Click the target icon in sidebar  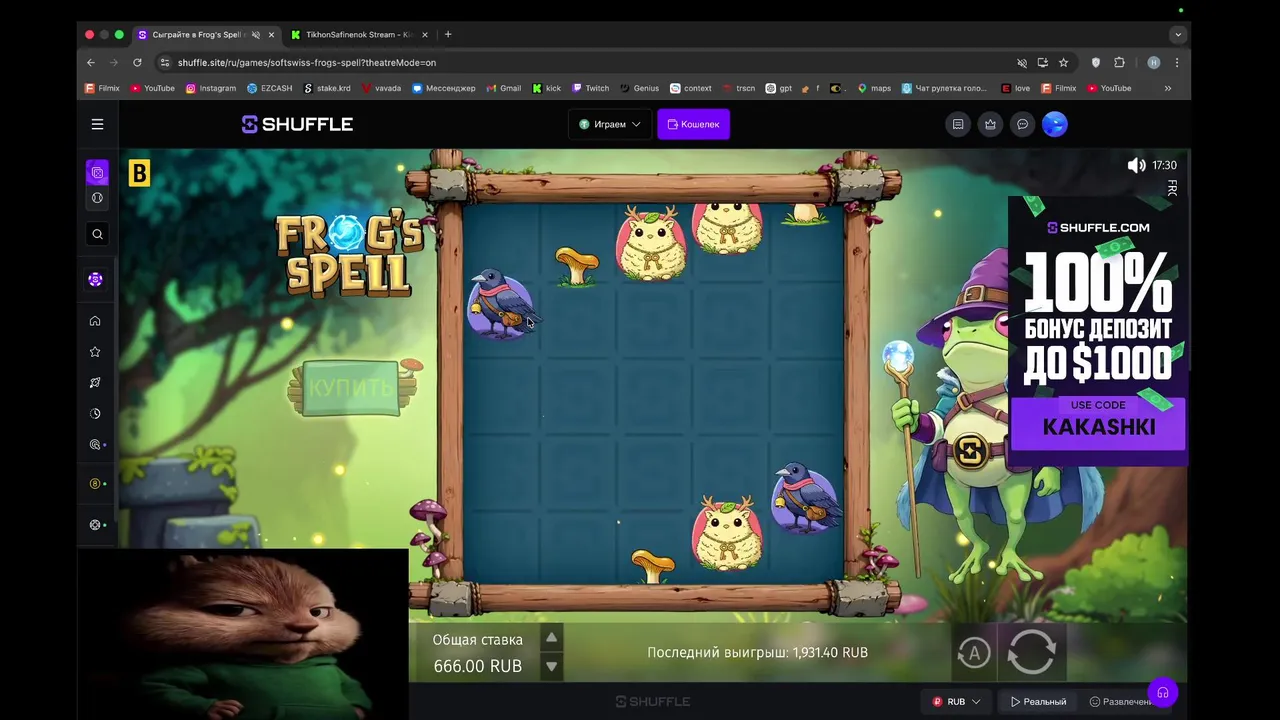pos(95,445)
